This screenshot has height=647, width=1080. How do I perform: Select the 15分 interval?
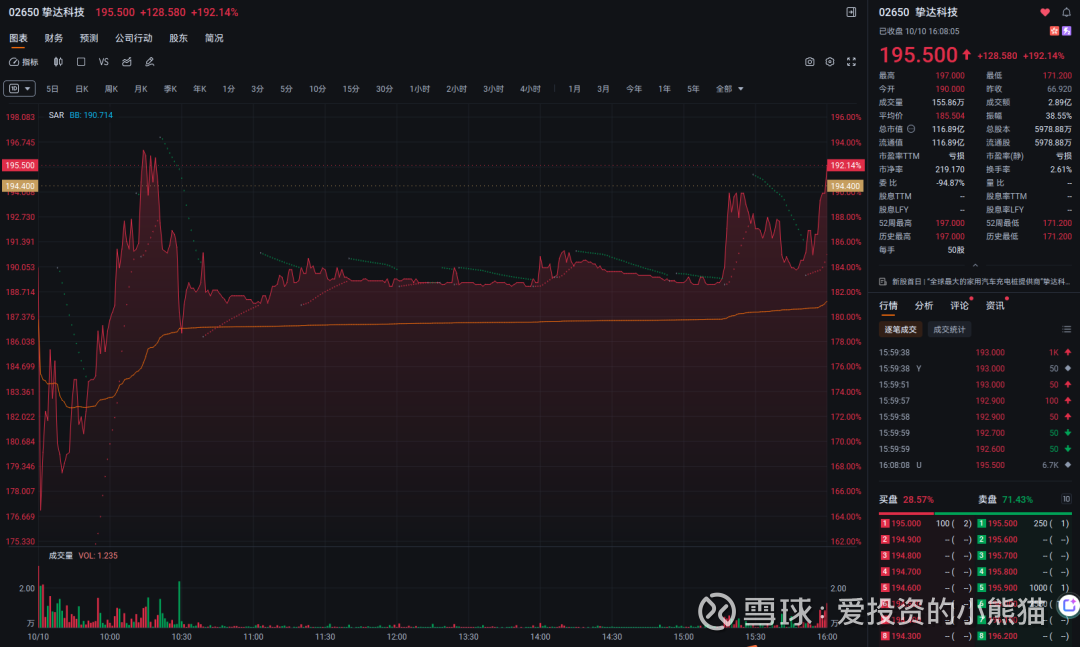tap(351, 89)
